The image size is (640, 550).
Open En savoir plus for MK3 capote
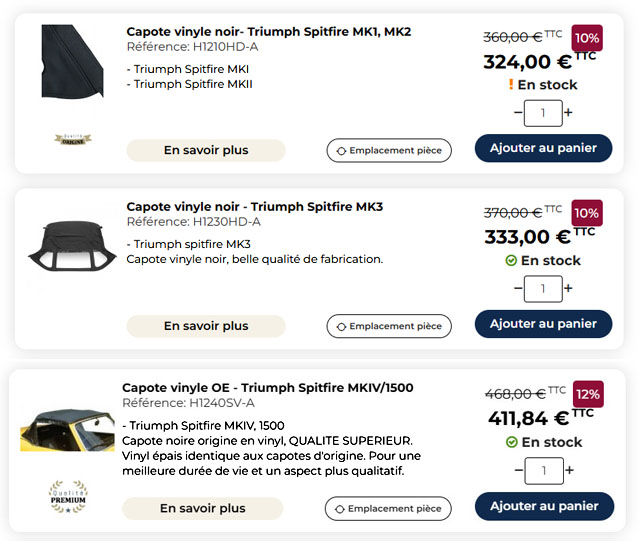pyautogui.click(x=206, y=326)
